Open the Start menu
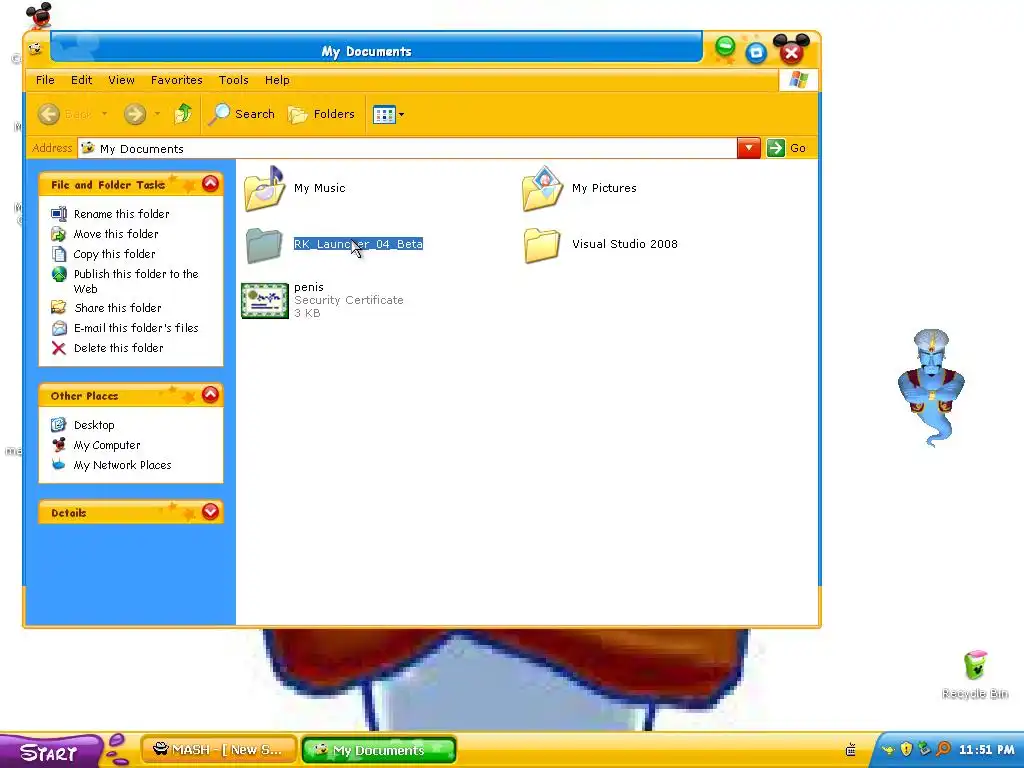1024x768 pixels. pyautogui.click(x=50, y=752)
